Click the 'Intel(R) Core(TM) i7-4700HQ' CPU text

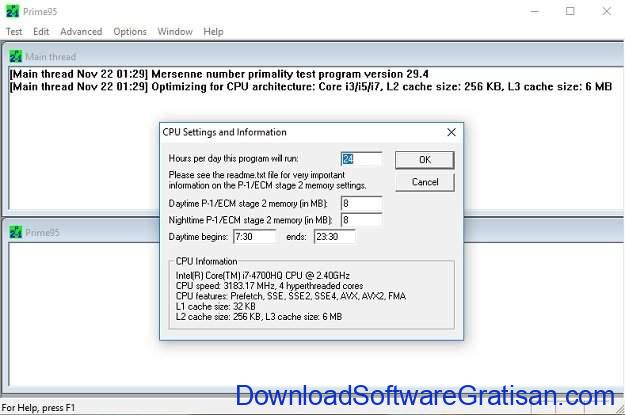(263, 275)
